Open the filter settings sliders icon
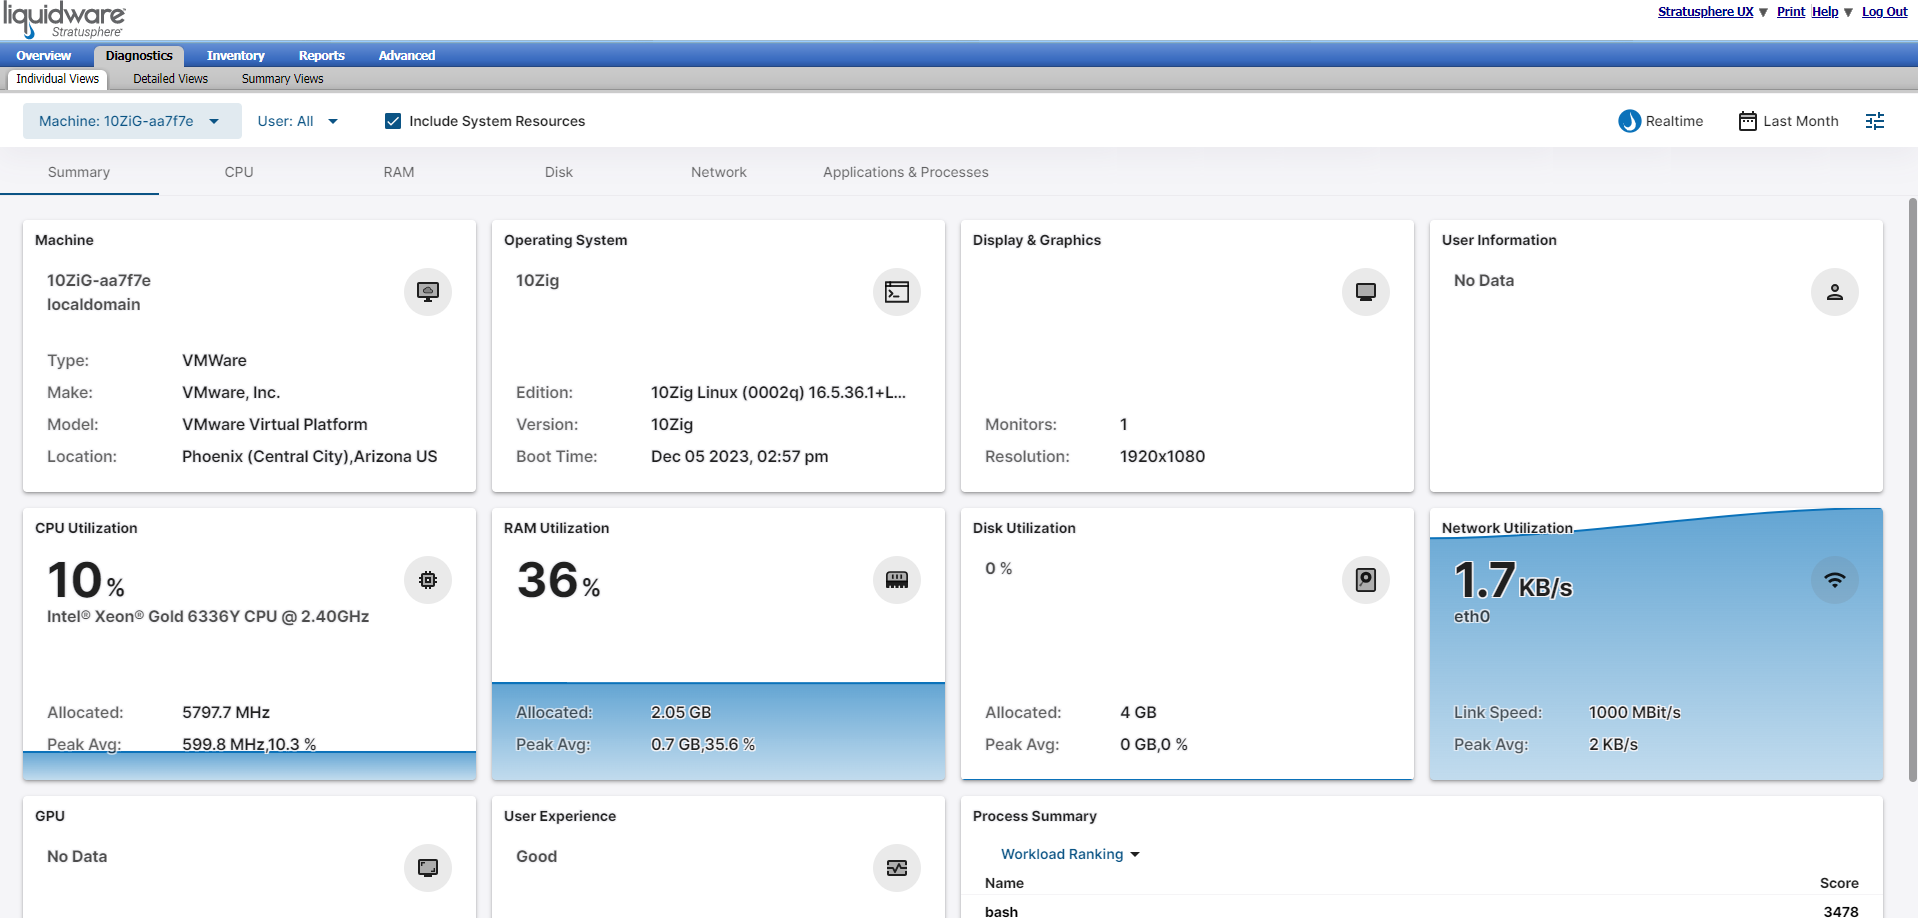The width and height of the screenshot is (1918, 918). (x=1875, y=121)
